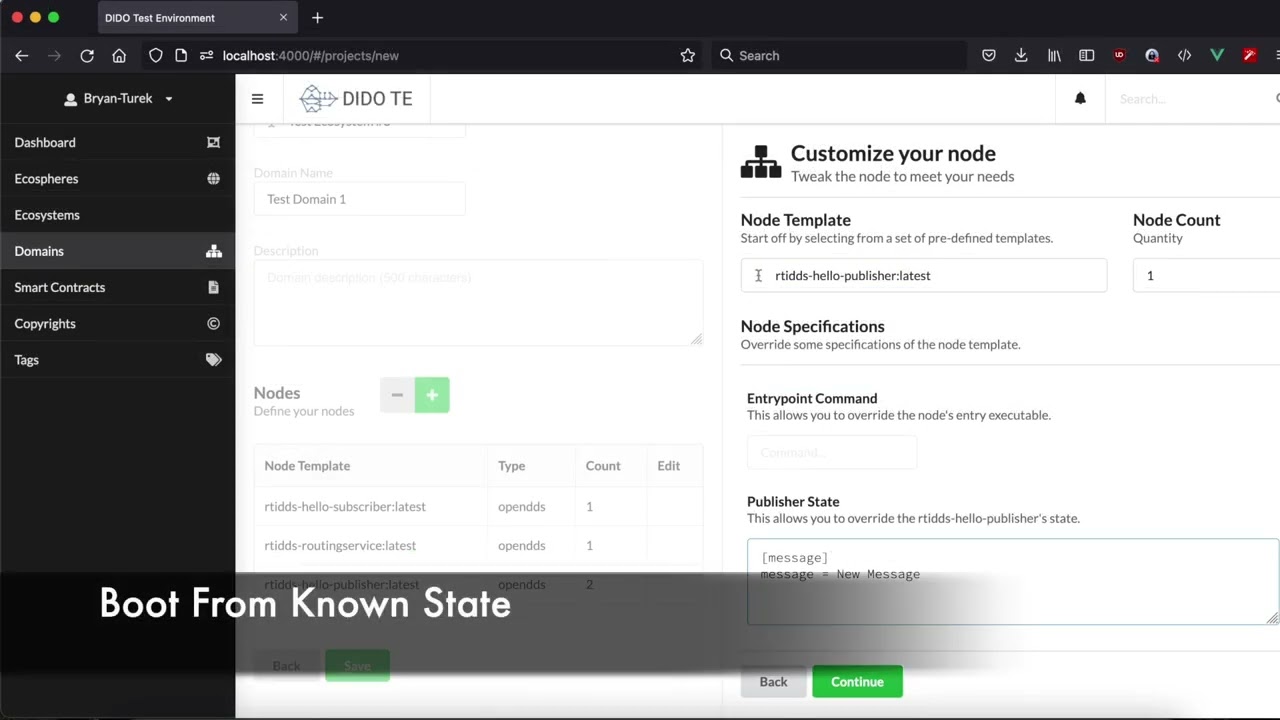This screenshot has height=720, width=1280.
Task: Open the uBlock Origin extension
Action: coord(1119,56)
